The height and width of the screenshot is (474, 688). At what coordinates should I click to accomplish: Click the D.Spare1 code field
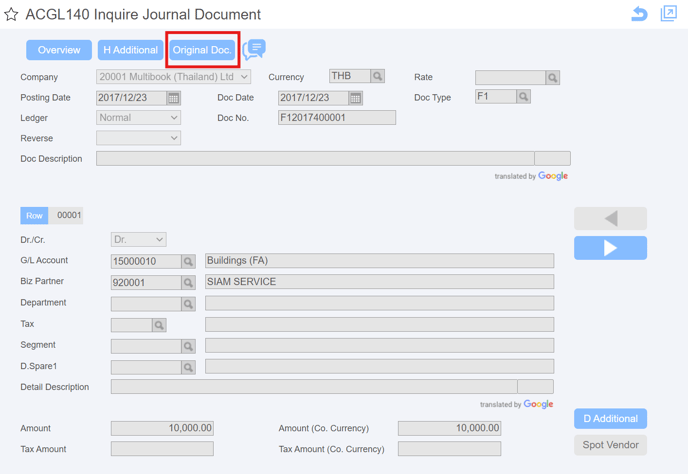pyautogui.click(x=146, y=367)
